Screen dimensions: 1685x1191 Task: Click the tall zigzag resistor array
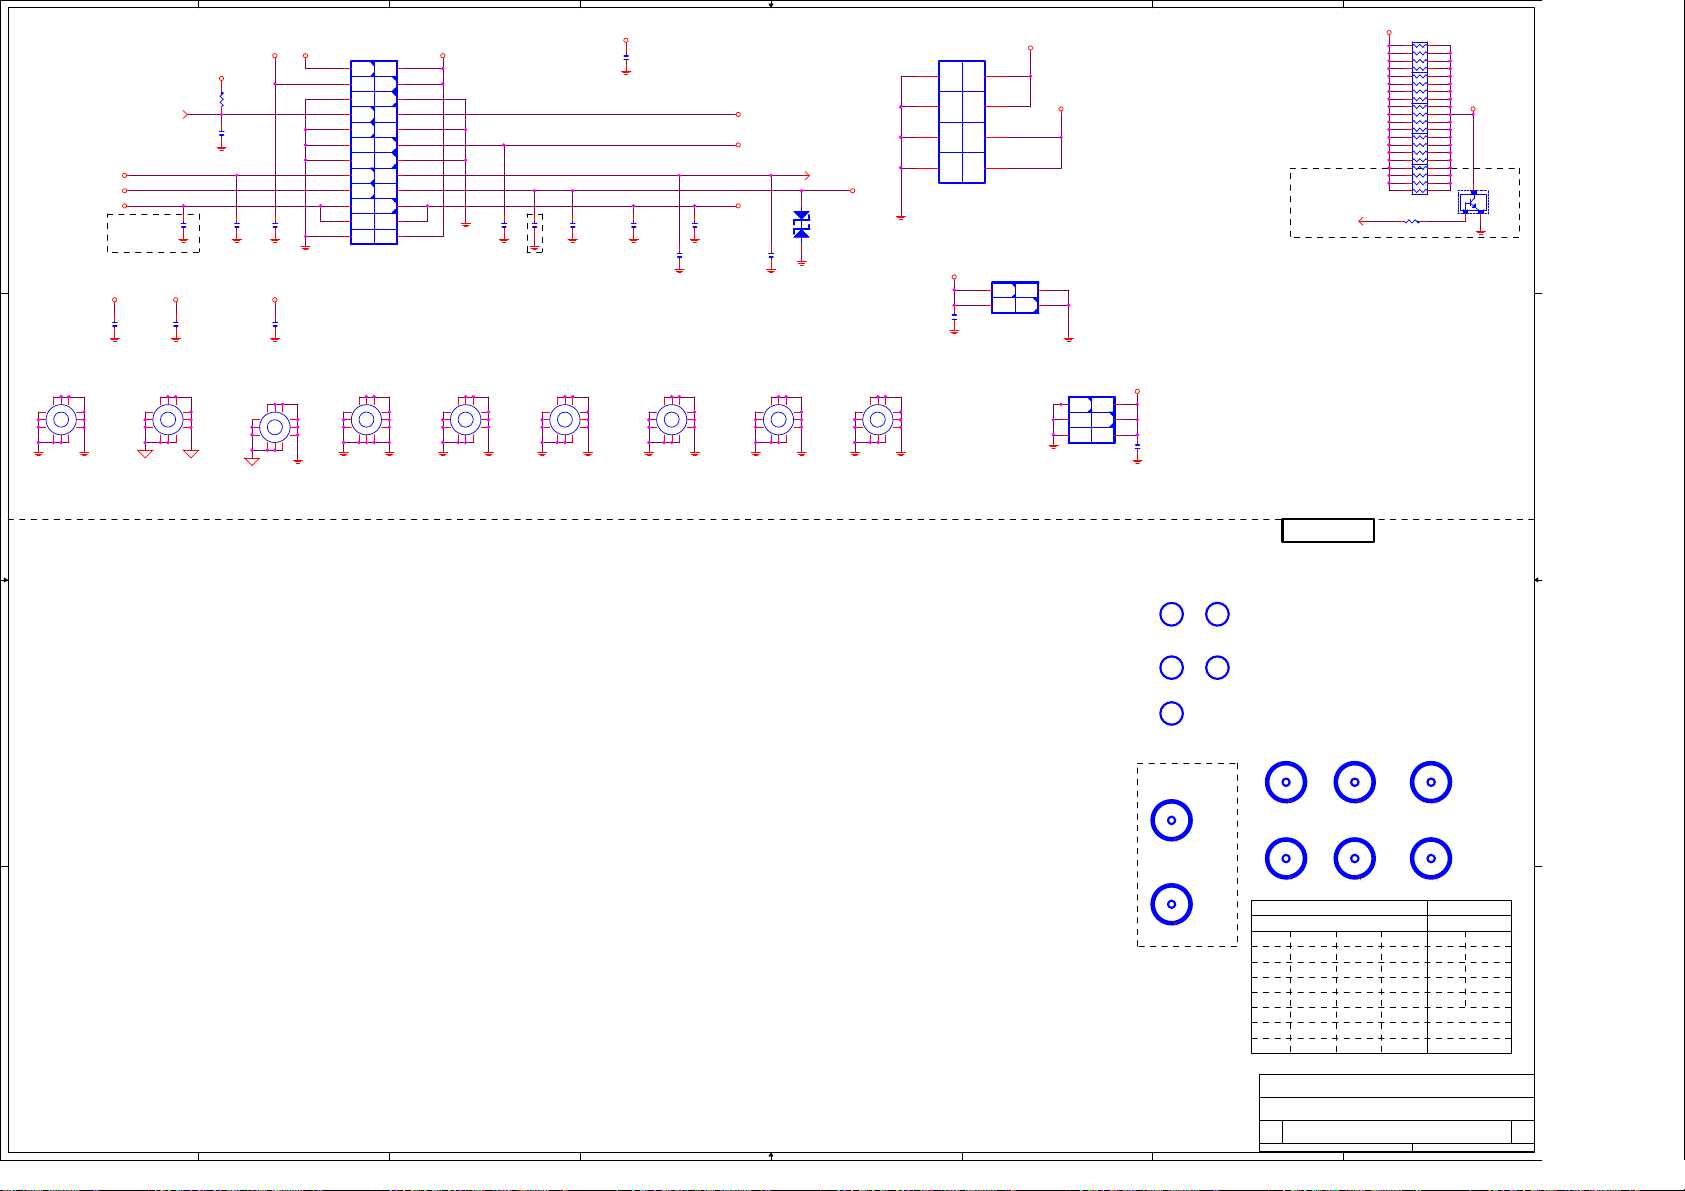[1420, 118]
